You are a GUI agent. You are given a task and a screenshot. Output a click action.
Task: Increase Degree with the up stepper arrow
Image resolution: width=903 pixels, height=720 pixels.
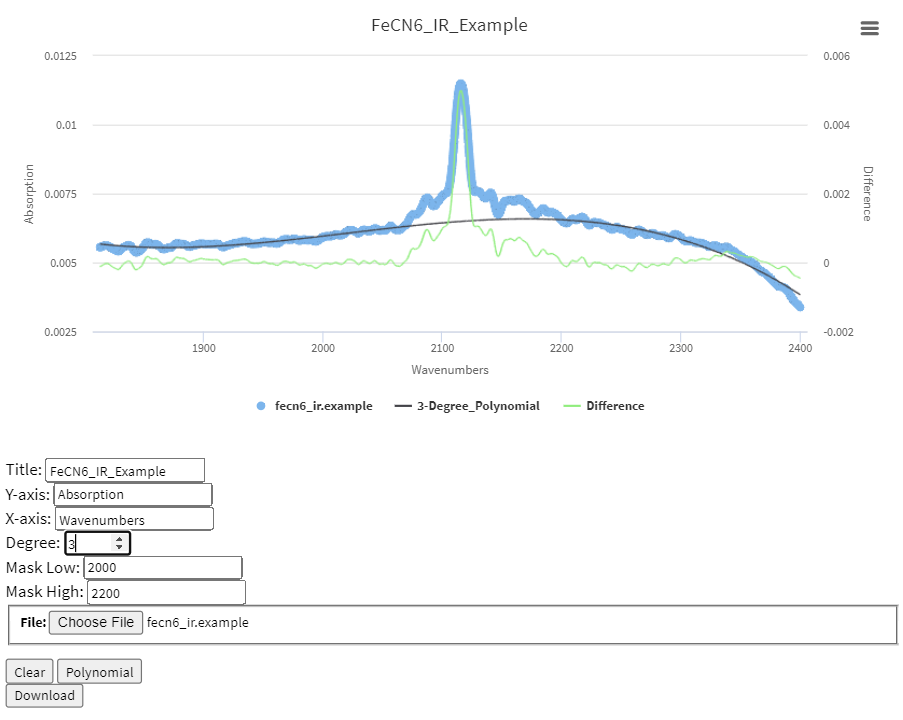click(119, 538)
